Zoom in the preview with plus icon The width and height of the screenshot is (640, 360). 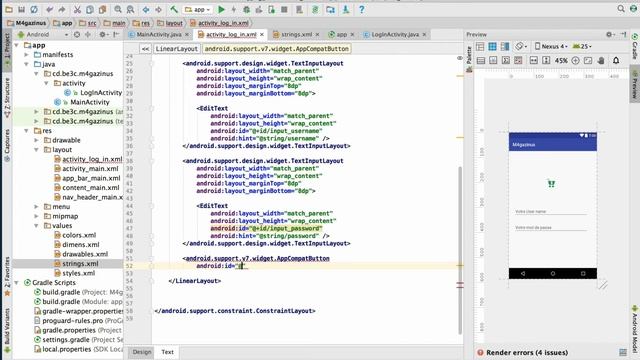576,60
